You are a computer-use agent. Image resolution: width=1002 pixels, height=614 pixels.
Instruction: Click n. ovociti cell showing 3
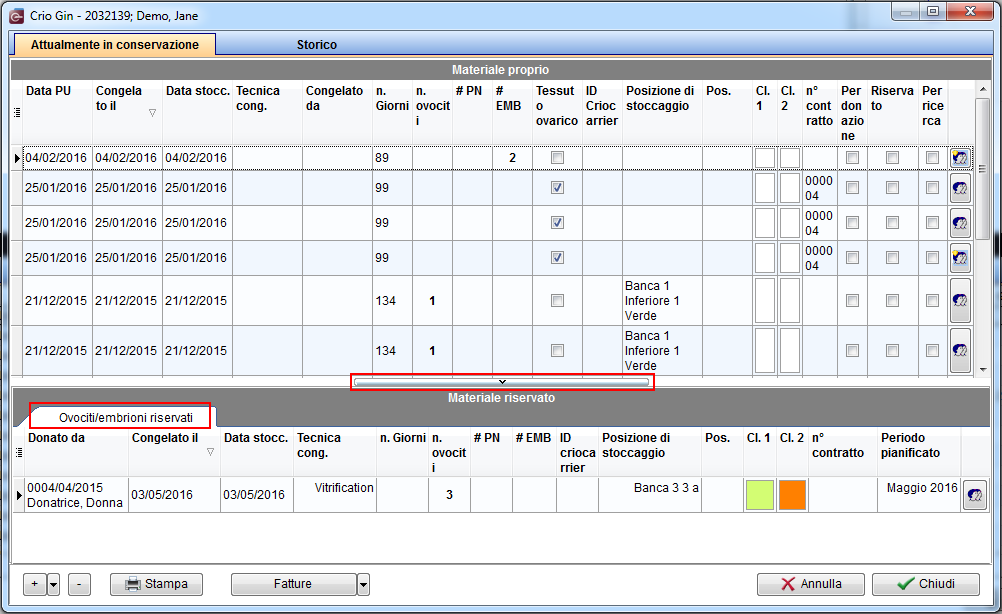point(449,495)
